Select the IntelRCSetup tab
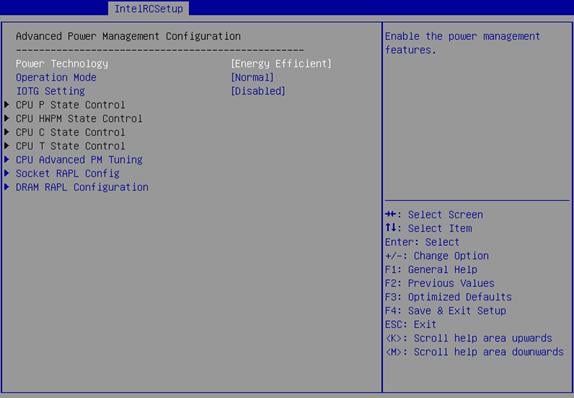This screenshot has width=574, height=398. (x=148, y=8)
